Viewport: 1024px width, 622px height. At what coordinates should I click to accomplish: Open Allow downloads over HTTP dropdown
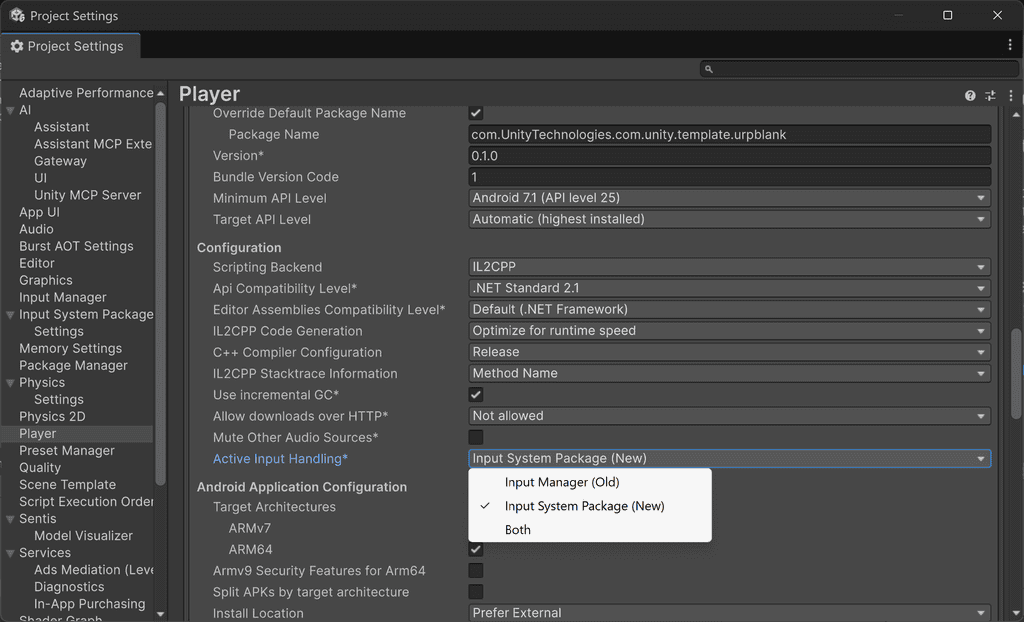(x=729, y=416)
